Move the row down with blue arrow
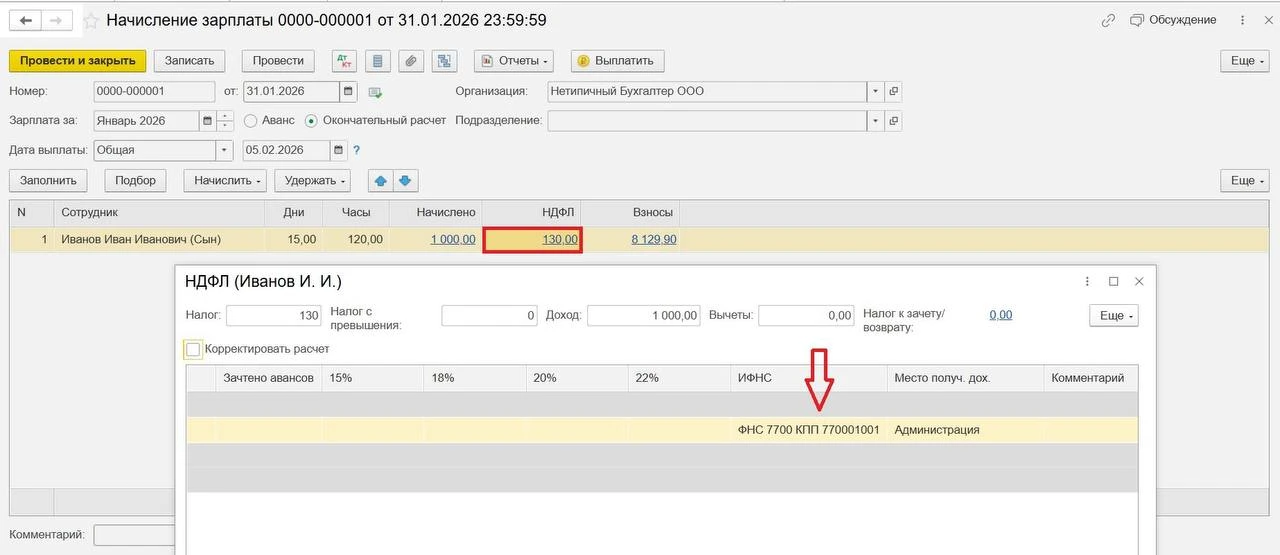Image resolution: width=1280 pixels, height=555 pixels. tap(405, 181)
